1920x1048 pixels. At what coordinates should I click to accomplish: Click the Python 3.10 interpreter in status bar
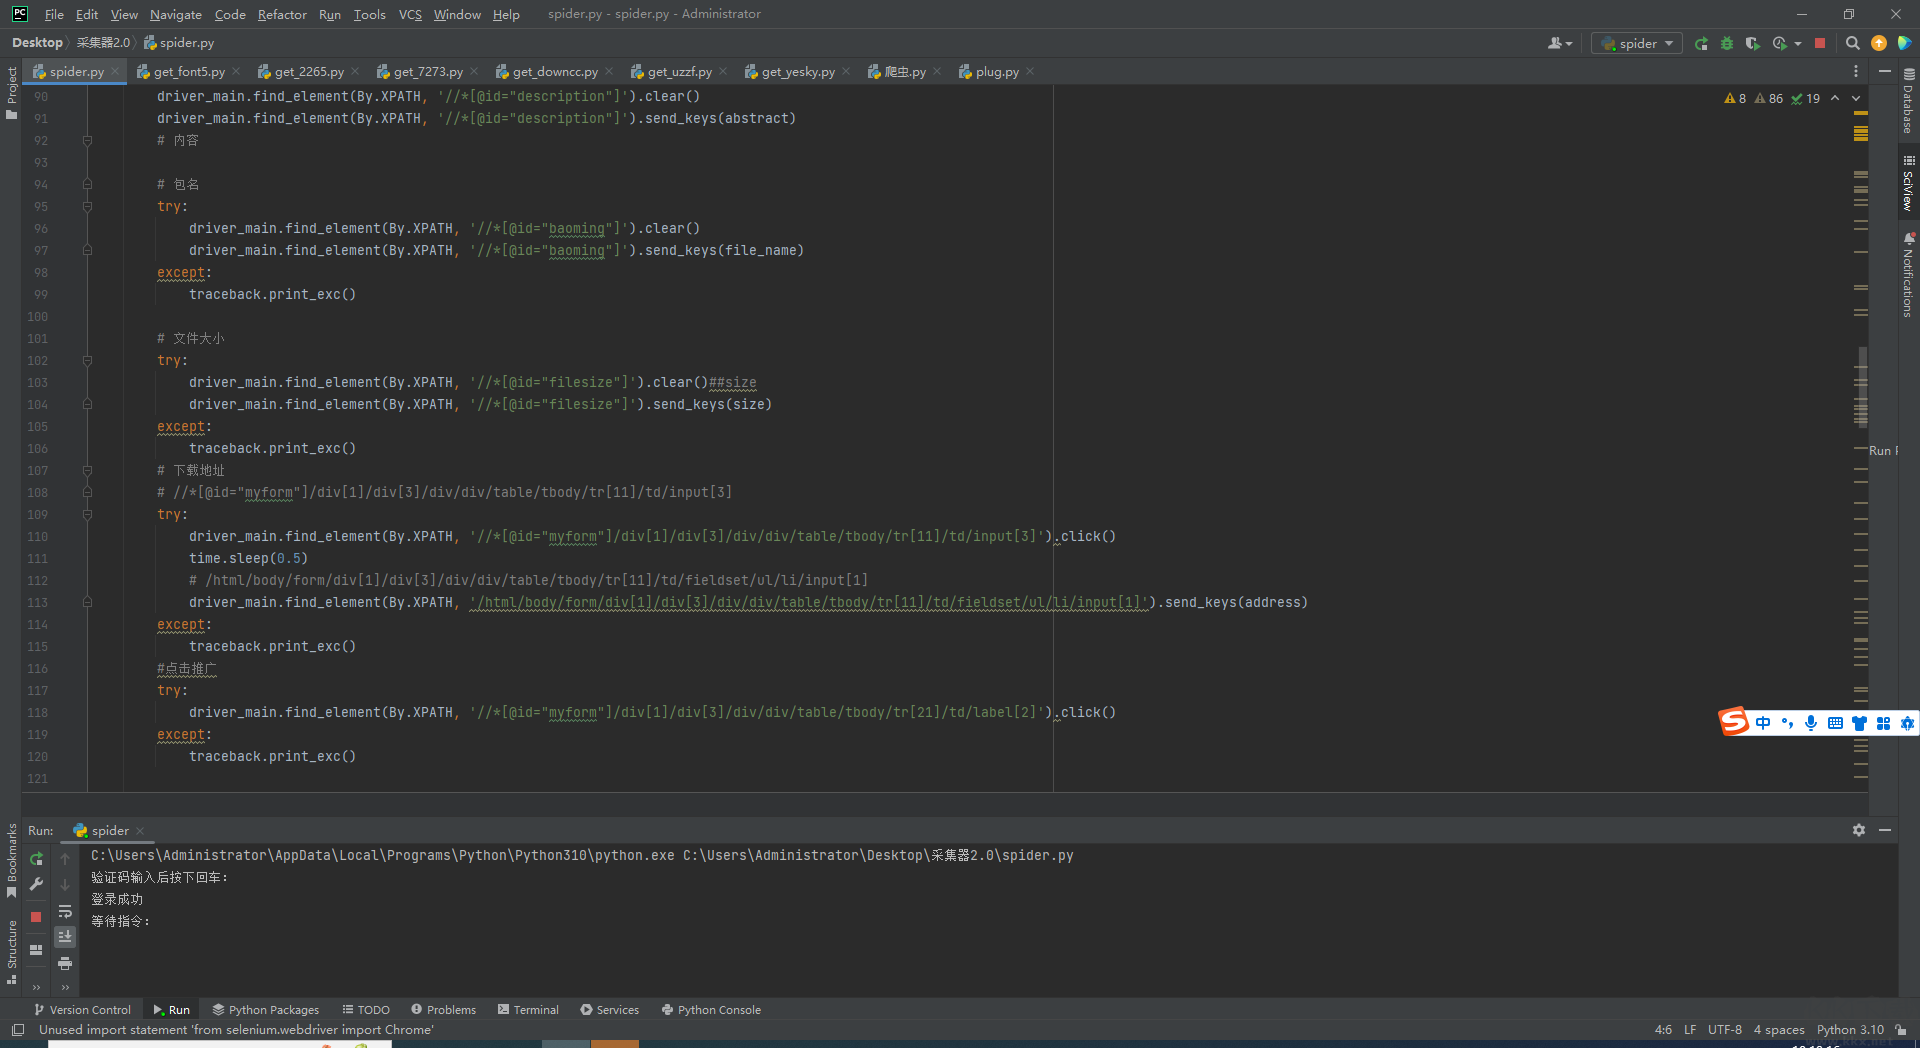coord(1849,1030)
